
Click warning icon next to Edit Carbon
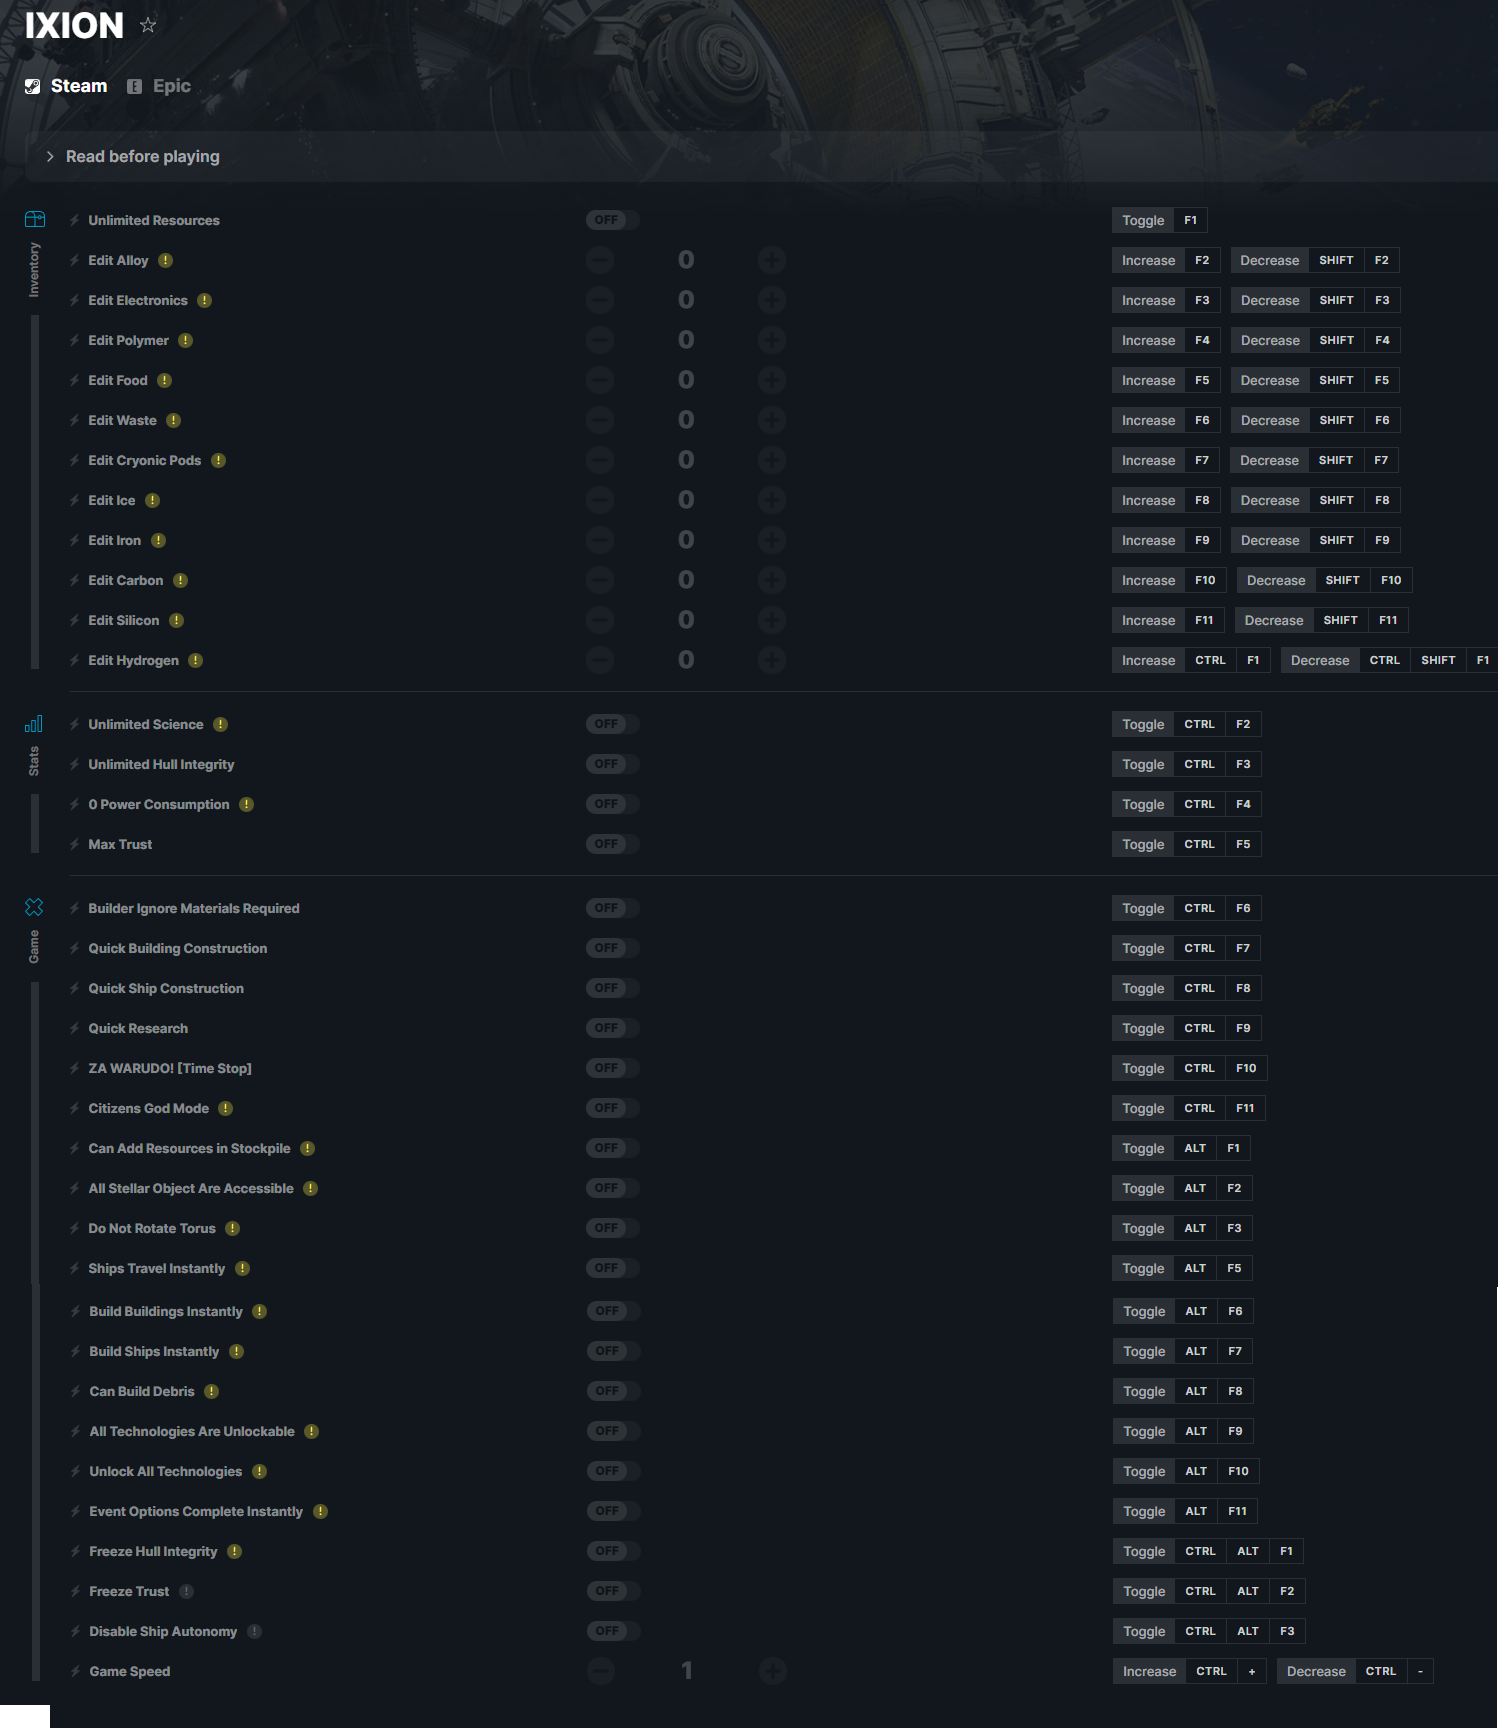[181, 580]
